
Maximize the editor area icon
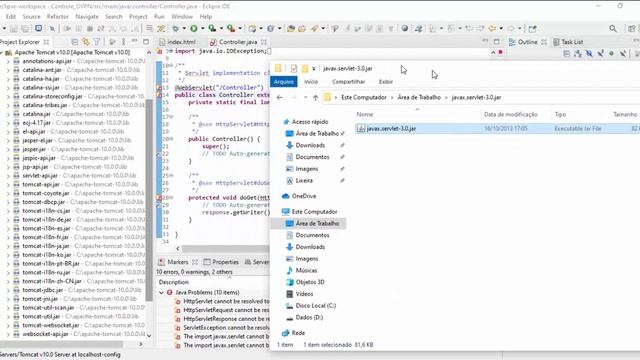pos(496,42)
